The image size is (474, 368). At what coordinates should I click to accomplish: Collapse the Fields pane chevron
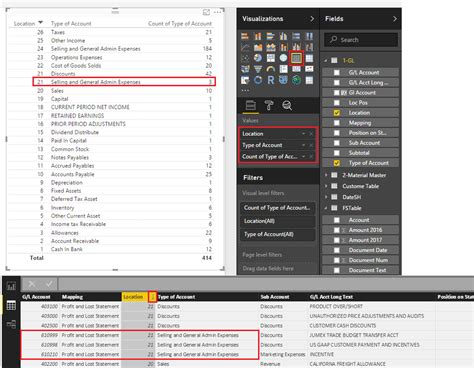tap(395, 19)
